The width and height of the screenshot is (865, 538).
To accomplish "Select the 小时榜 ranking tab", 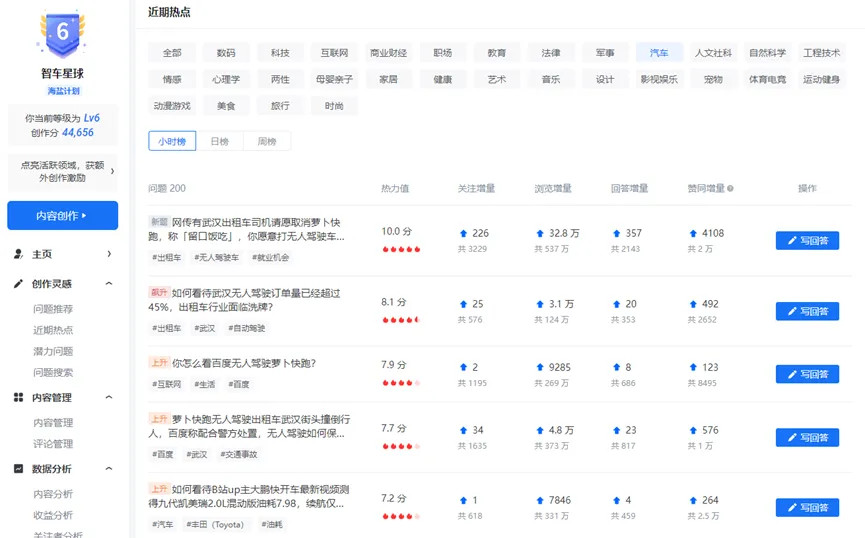I will [172, 141].
